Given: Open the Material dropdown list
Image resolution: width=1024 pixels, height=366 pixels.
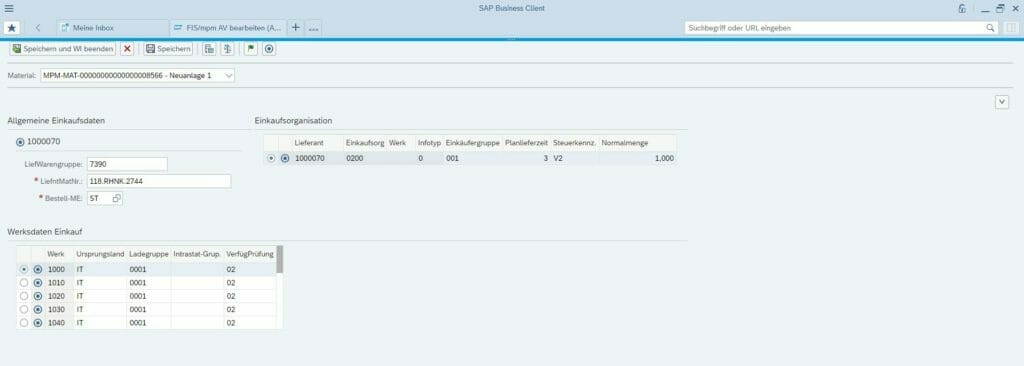Looking at the screenshot, I should point(228,76).
